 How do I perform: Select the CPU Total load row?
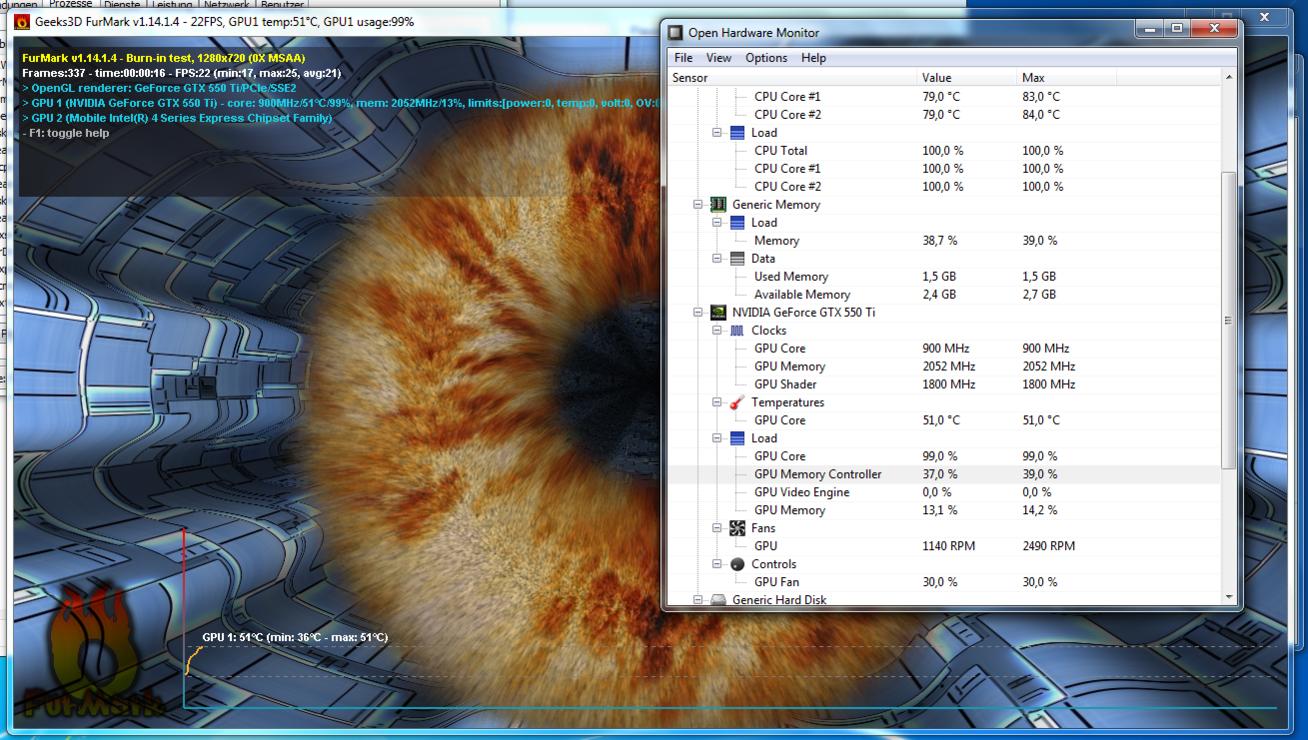(x=943, y=150)
